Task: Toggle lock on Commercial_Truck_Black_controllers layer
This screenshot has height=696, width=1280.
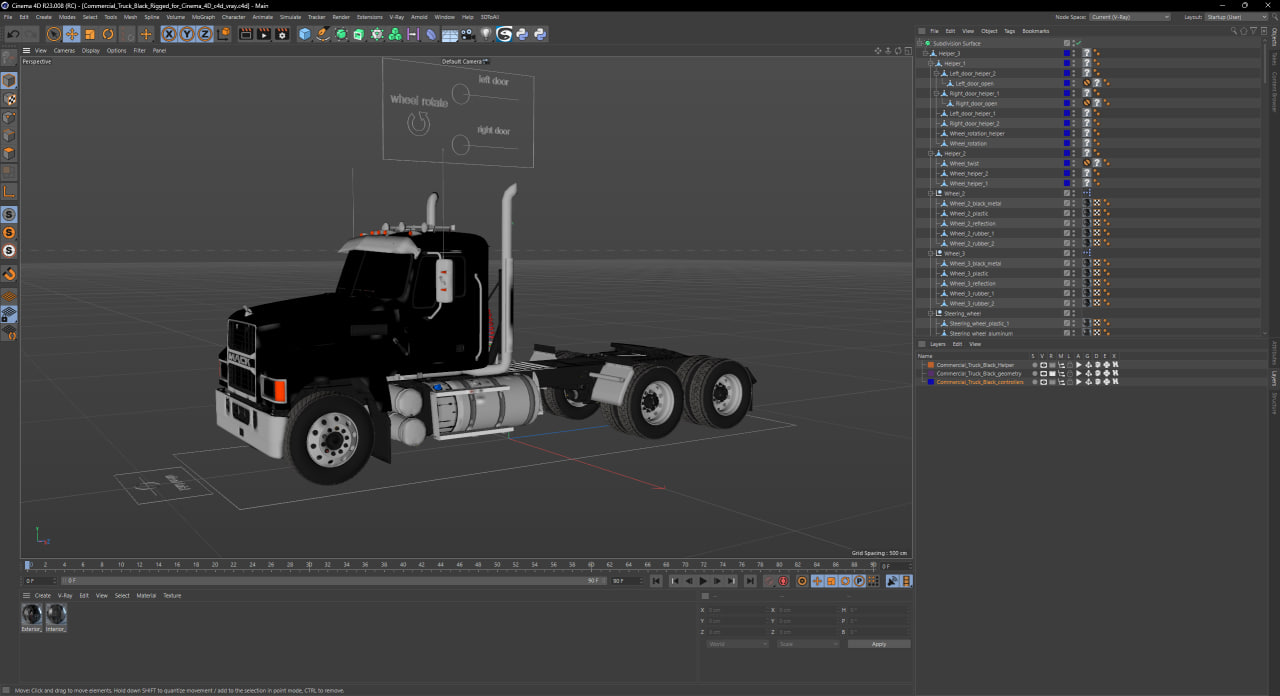Action: [1070, 381]
